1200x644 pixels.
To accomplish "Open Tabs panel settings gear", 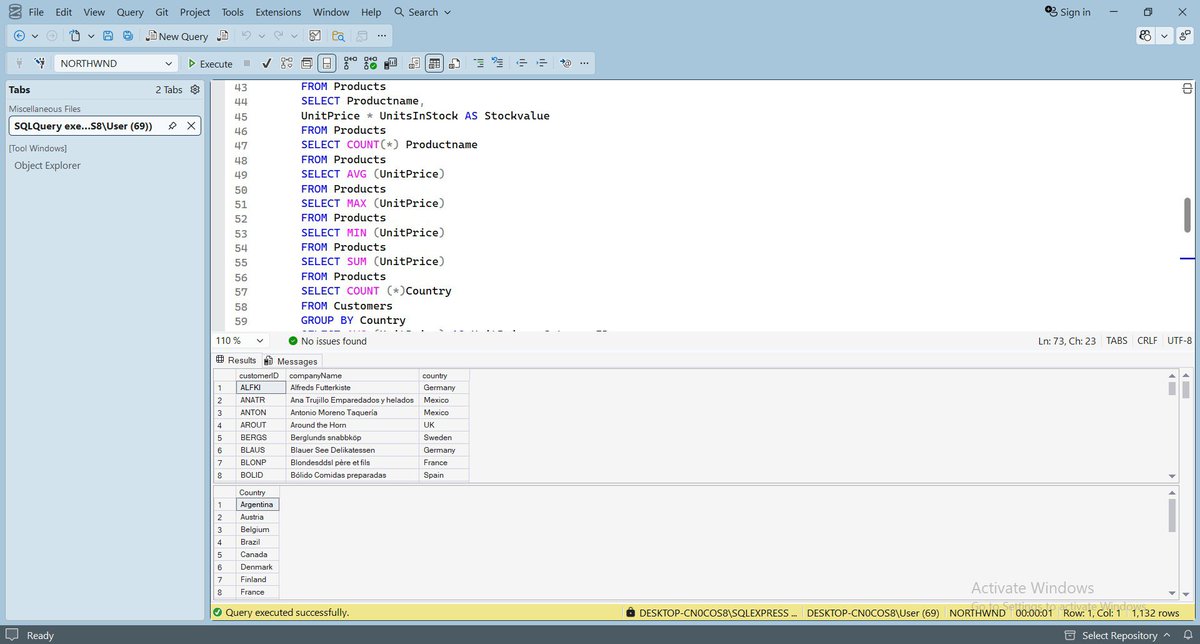I will pyautogui.click(x=195, y=89).
